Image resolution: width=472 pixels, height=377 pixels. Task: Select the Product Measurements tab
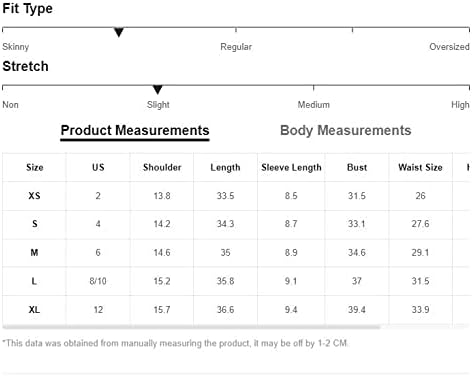click(x=135, y=130)
